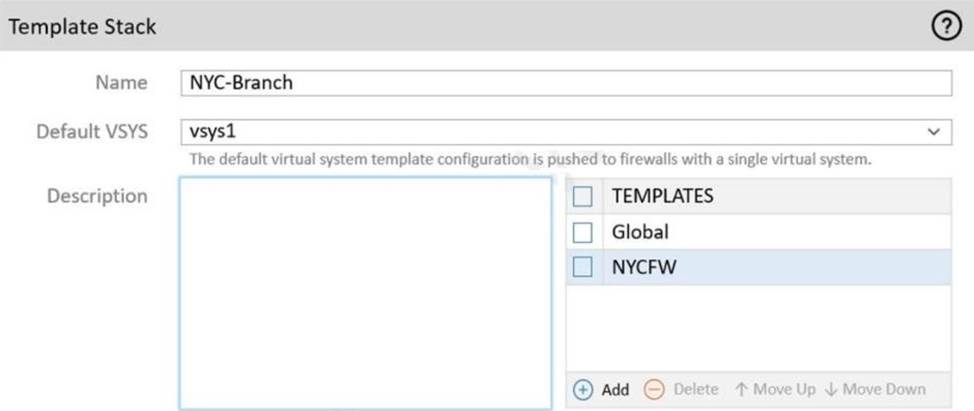Click inside the Description text area

point(365,293)
